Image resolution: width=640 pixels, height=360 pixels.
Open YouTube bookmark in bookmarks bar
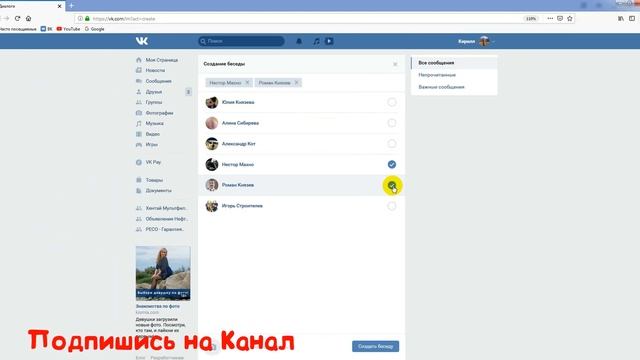(x=68, y=29)
